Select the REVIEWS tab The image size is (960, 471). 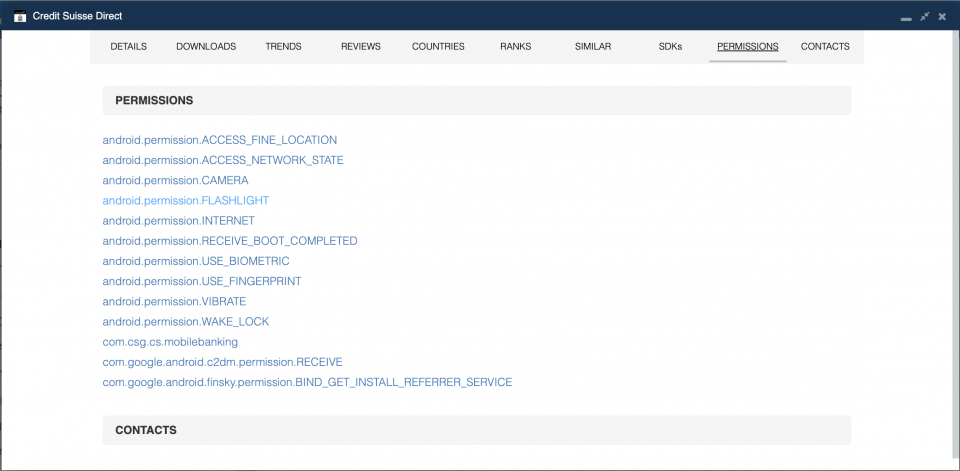pos(361,46)
